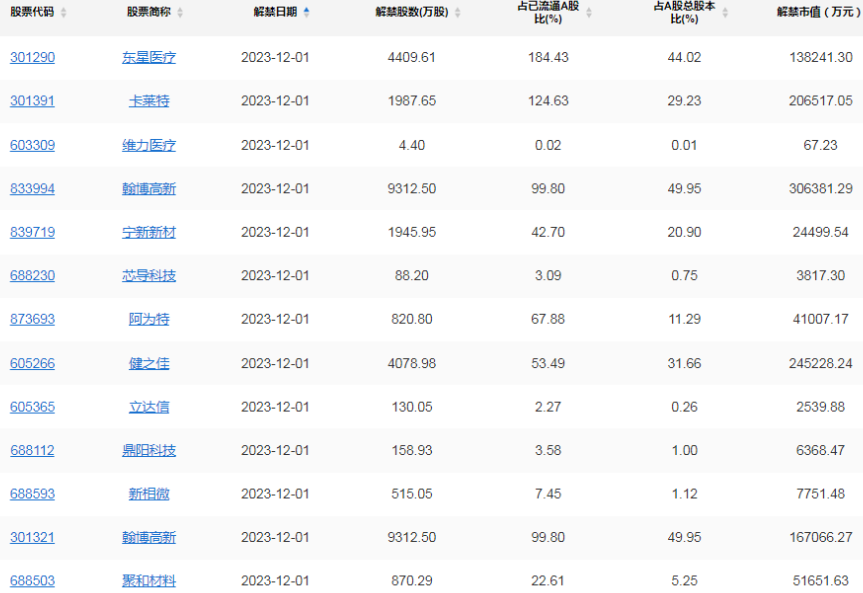
Task: Select the 130.05 unlock shares cell
Action: (x=412, y=407)
